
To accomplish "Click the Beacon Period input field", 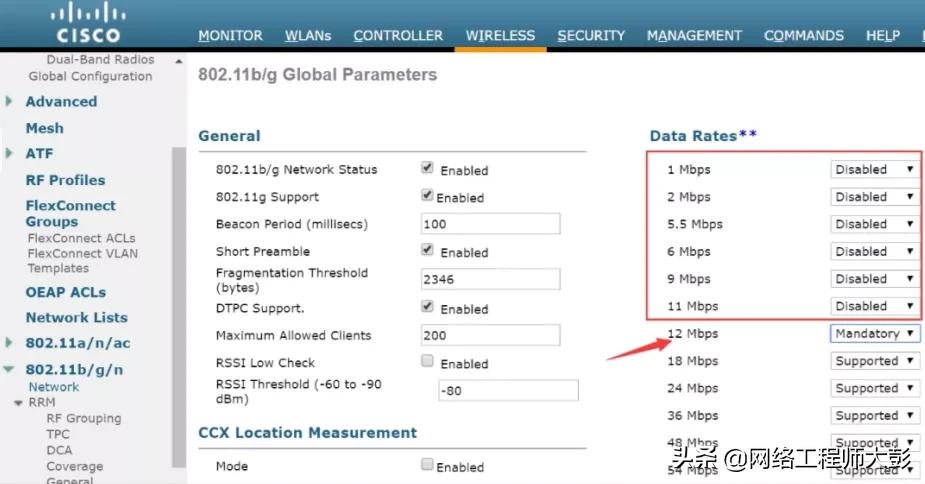I will tap(490, 224).
